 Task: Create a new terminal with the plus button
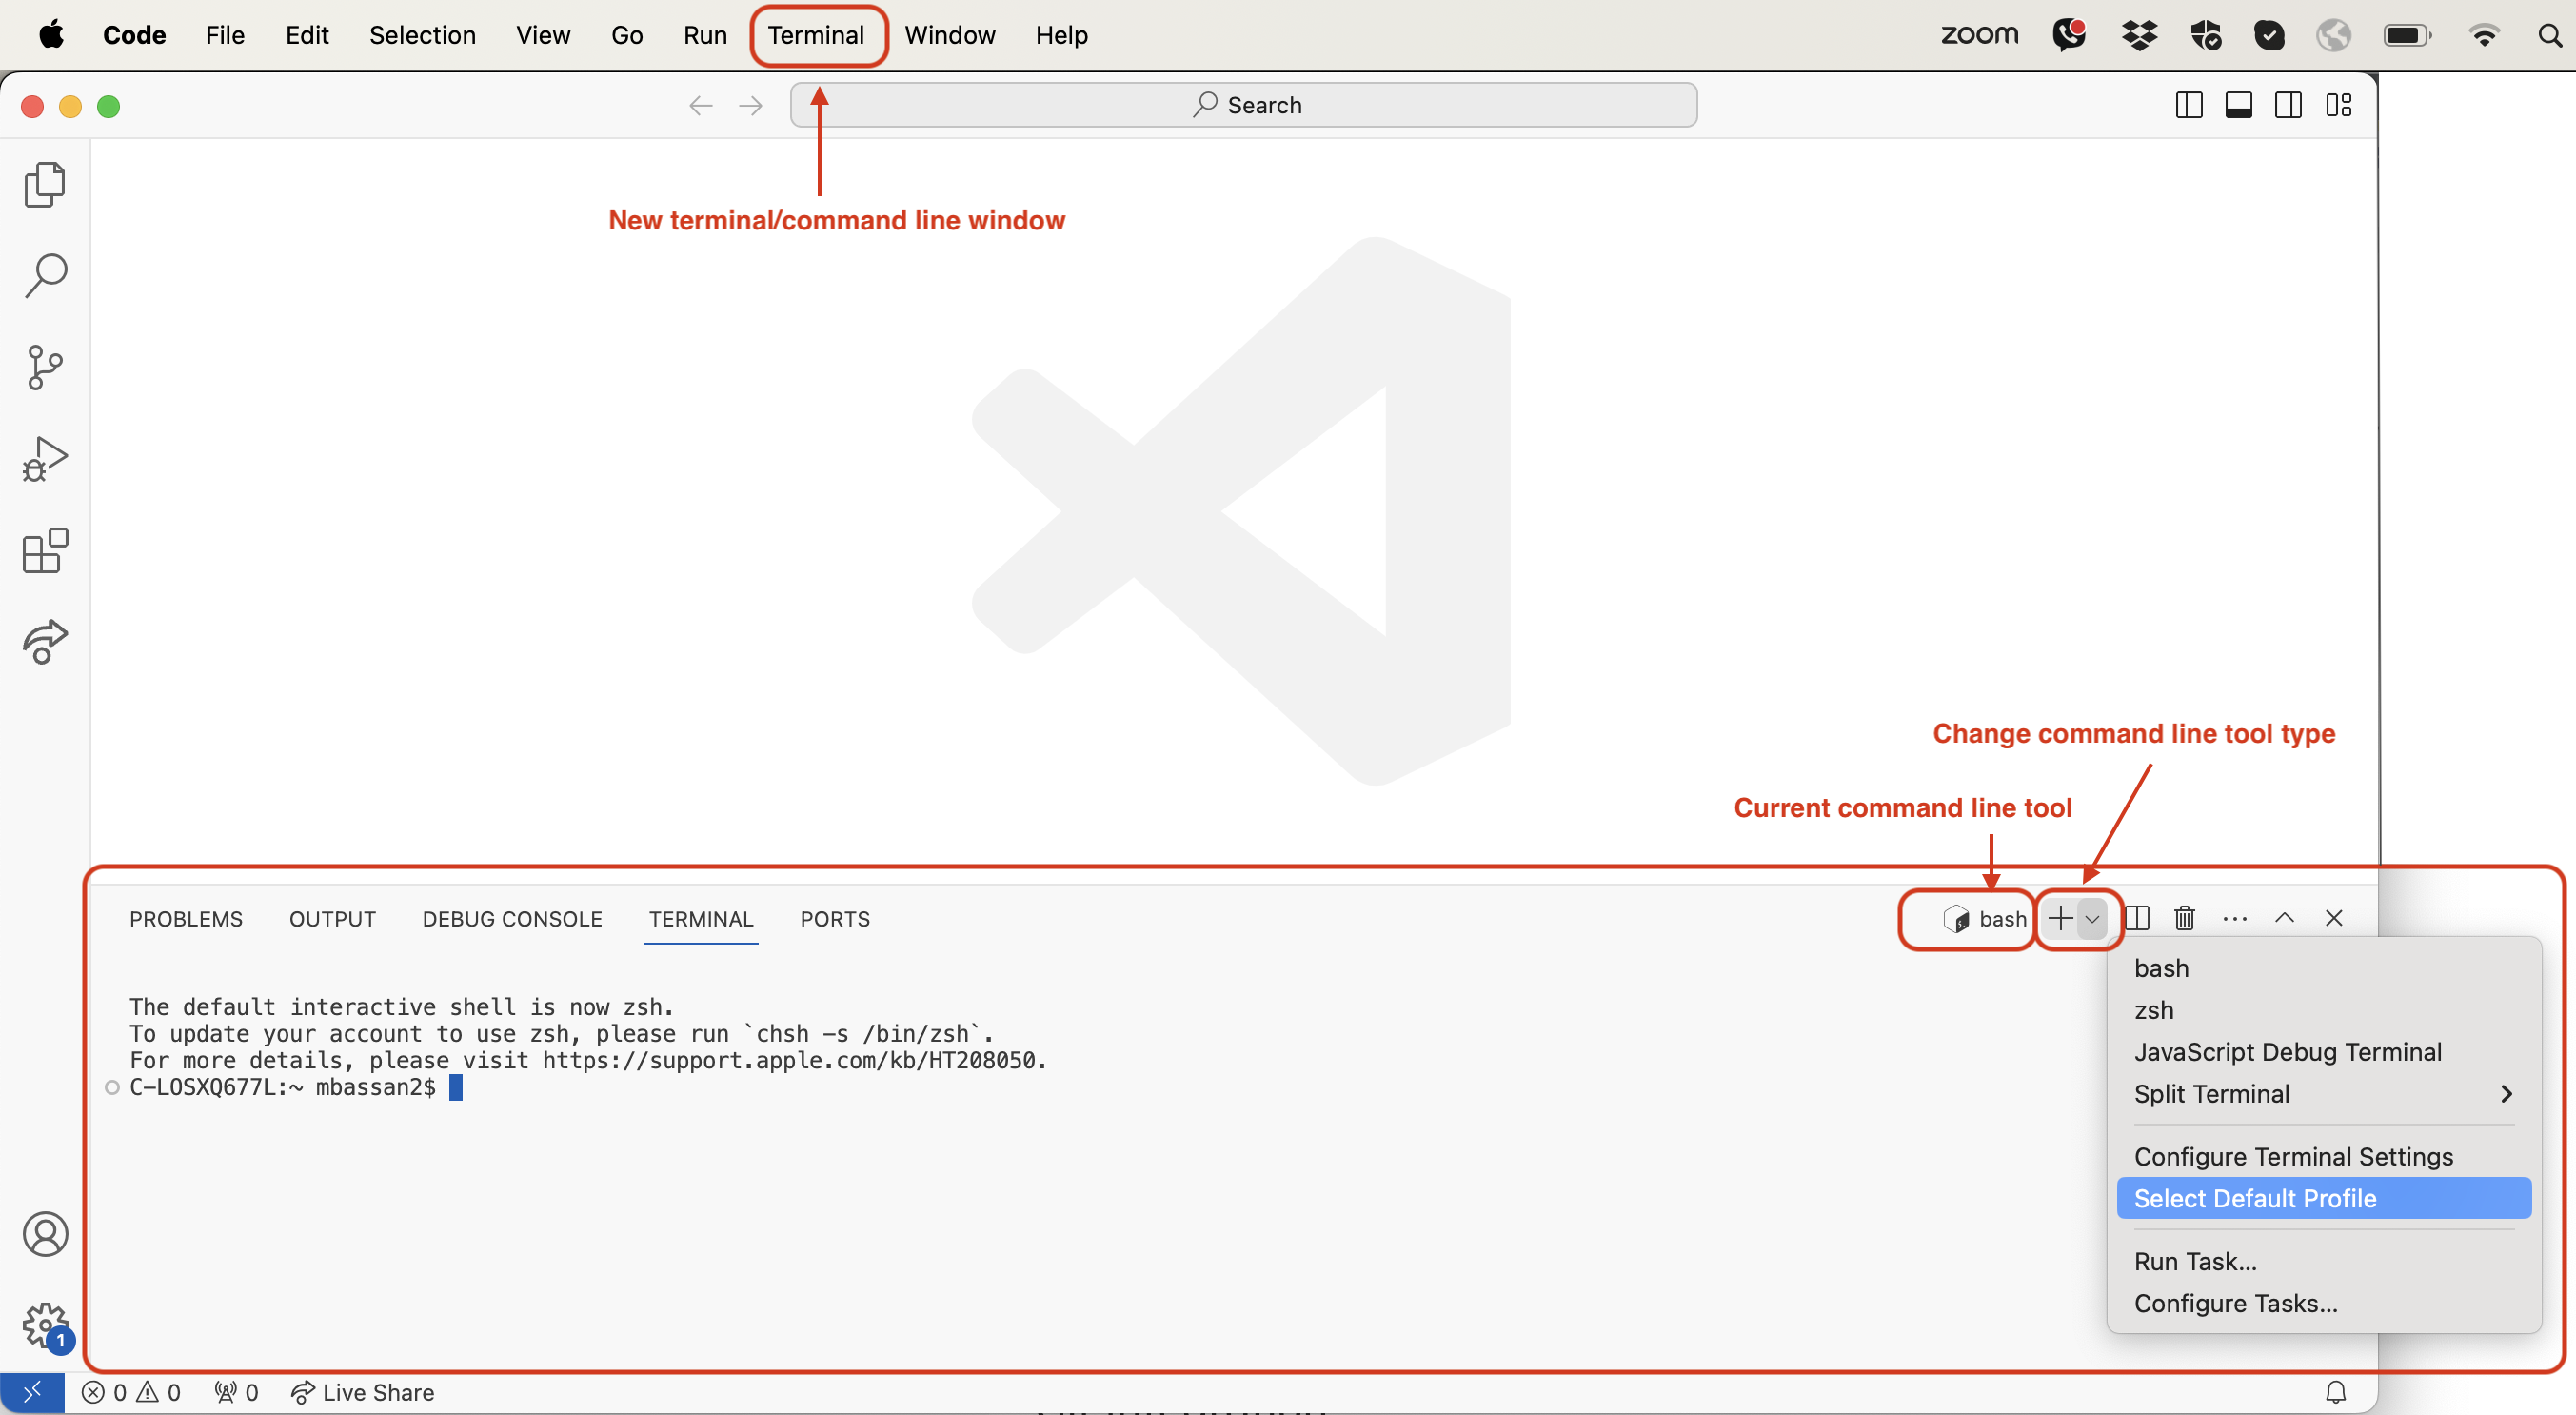tap(2062, 918)
